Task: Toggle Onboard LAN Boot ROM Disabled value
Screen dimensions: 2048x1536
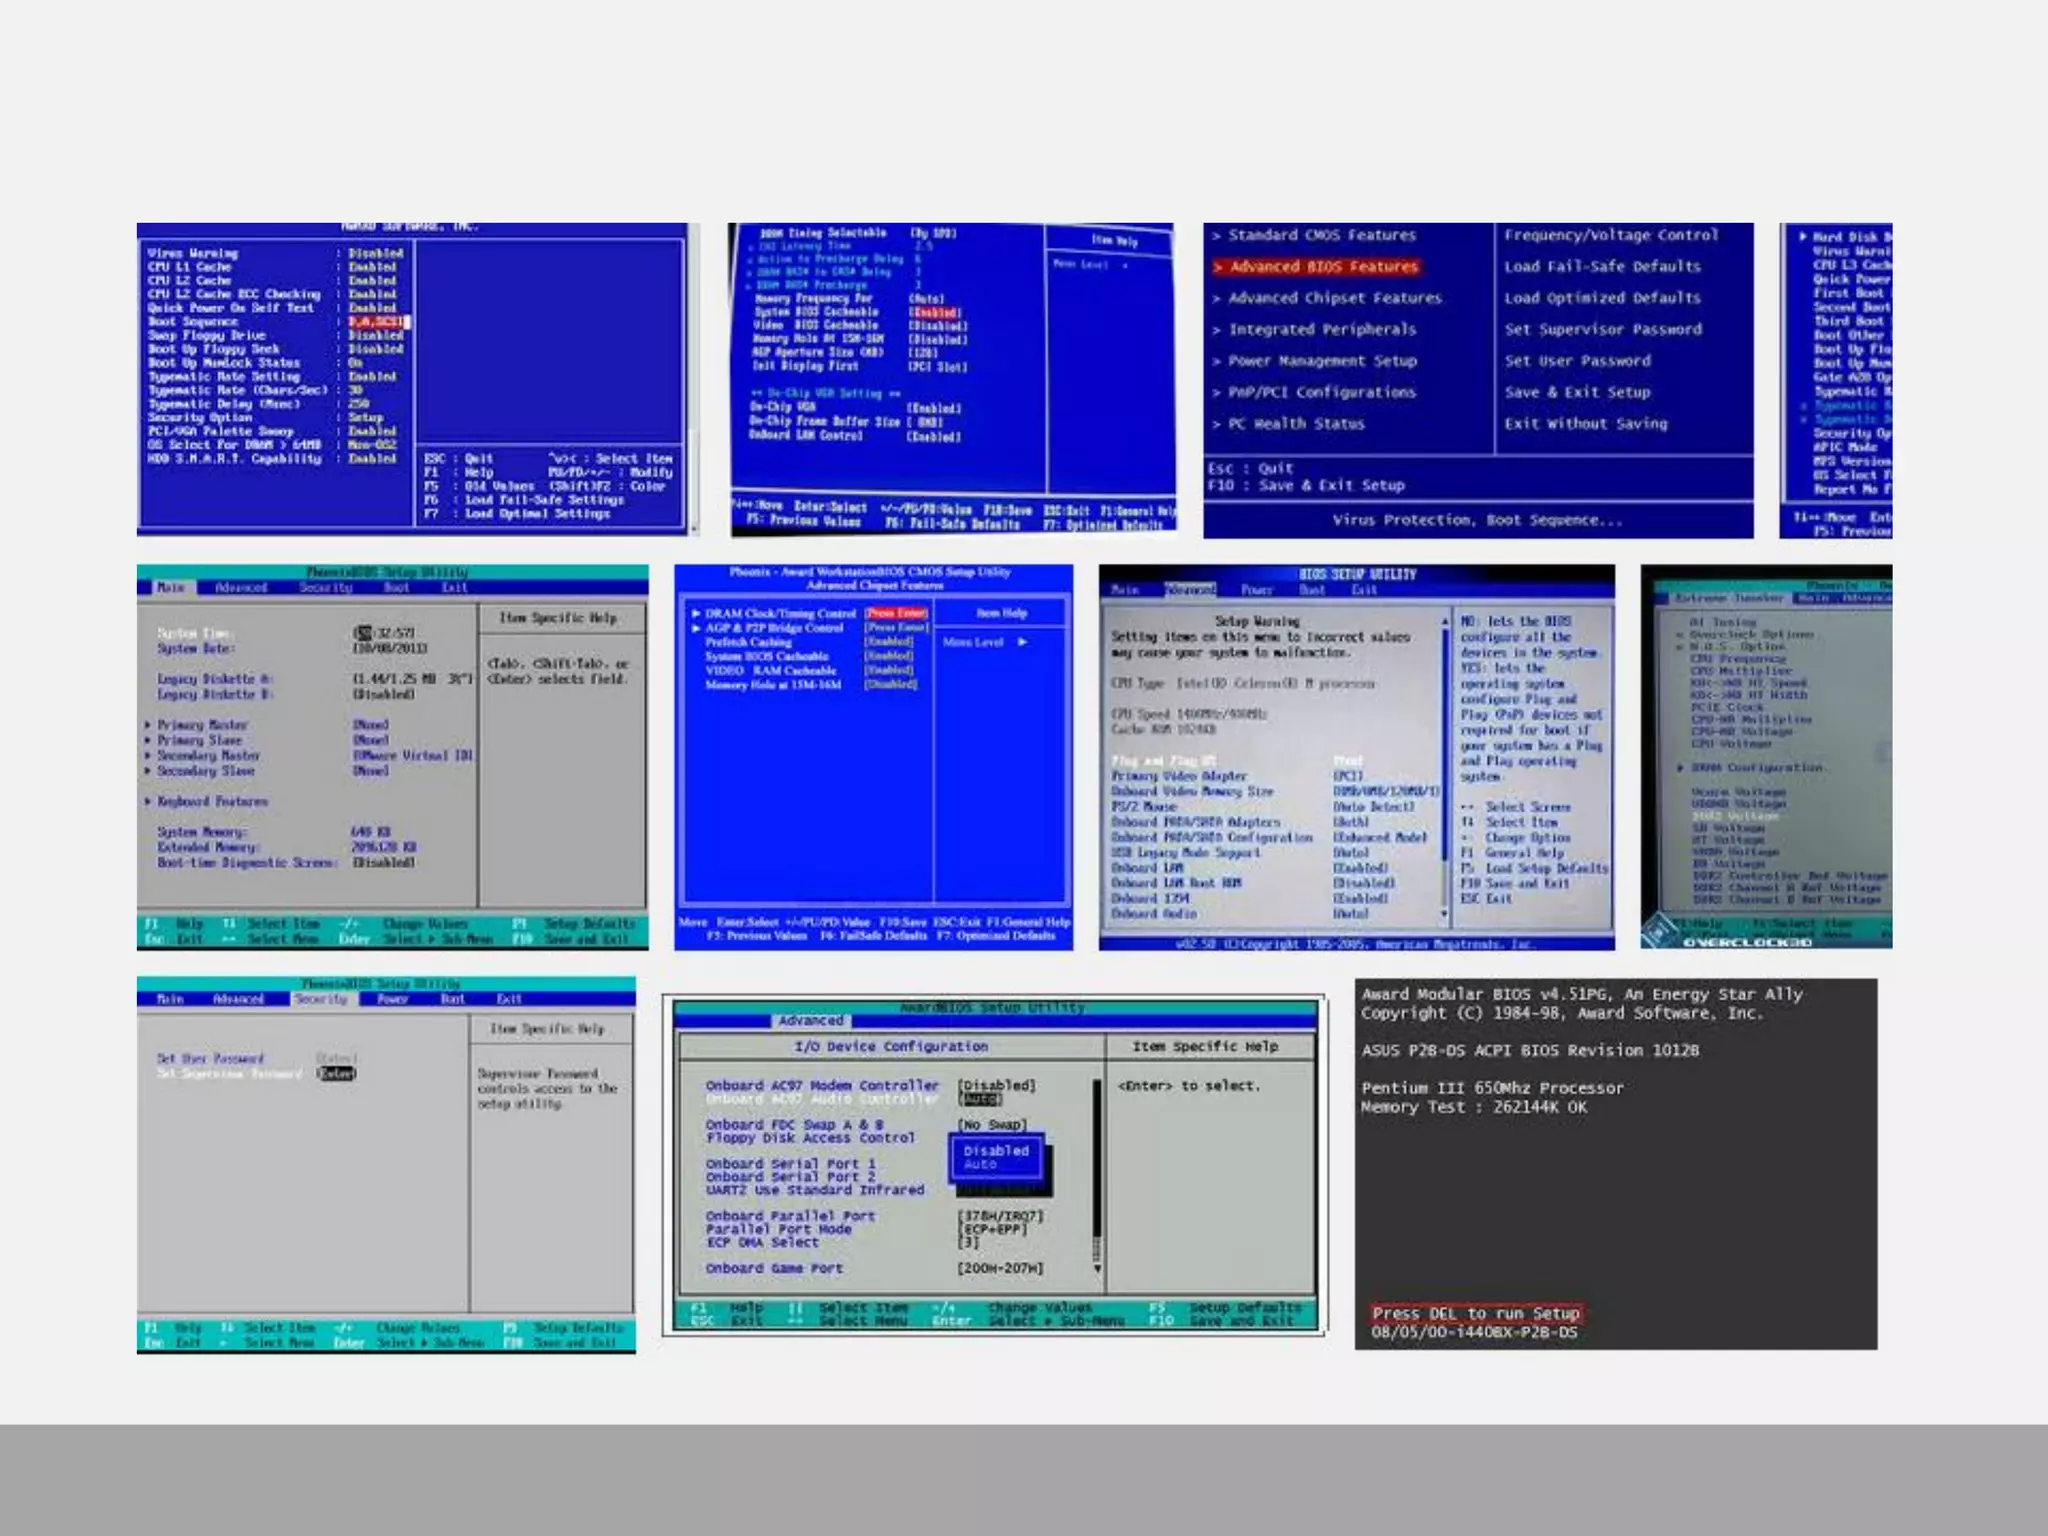Action: 1364,883
